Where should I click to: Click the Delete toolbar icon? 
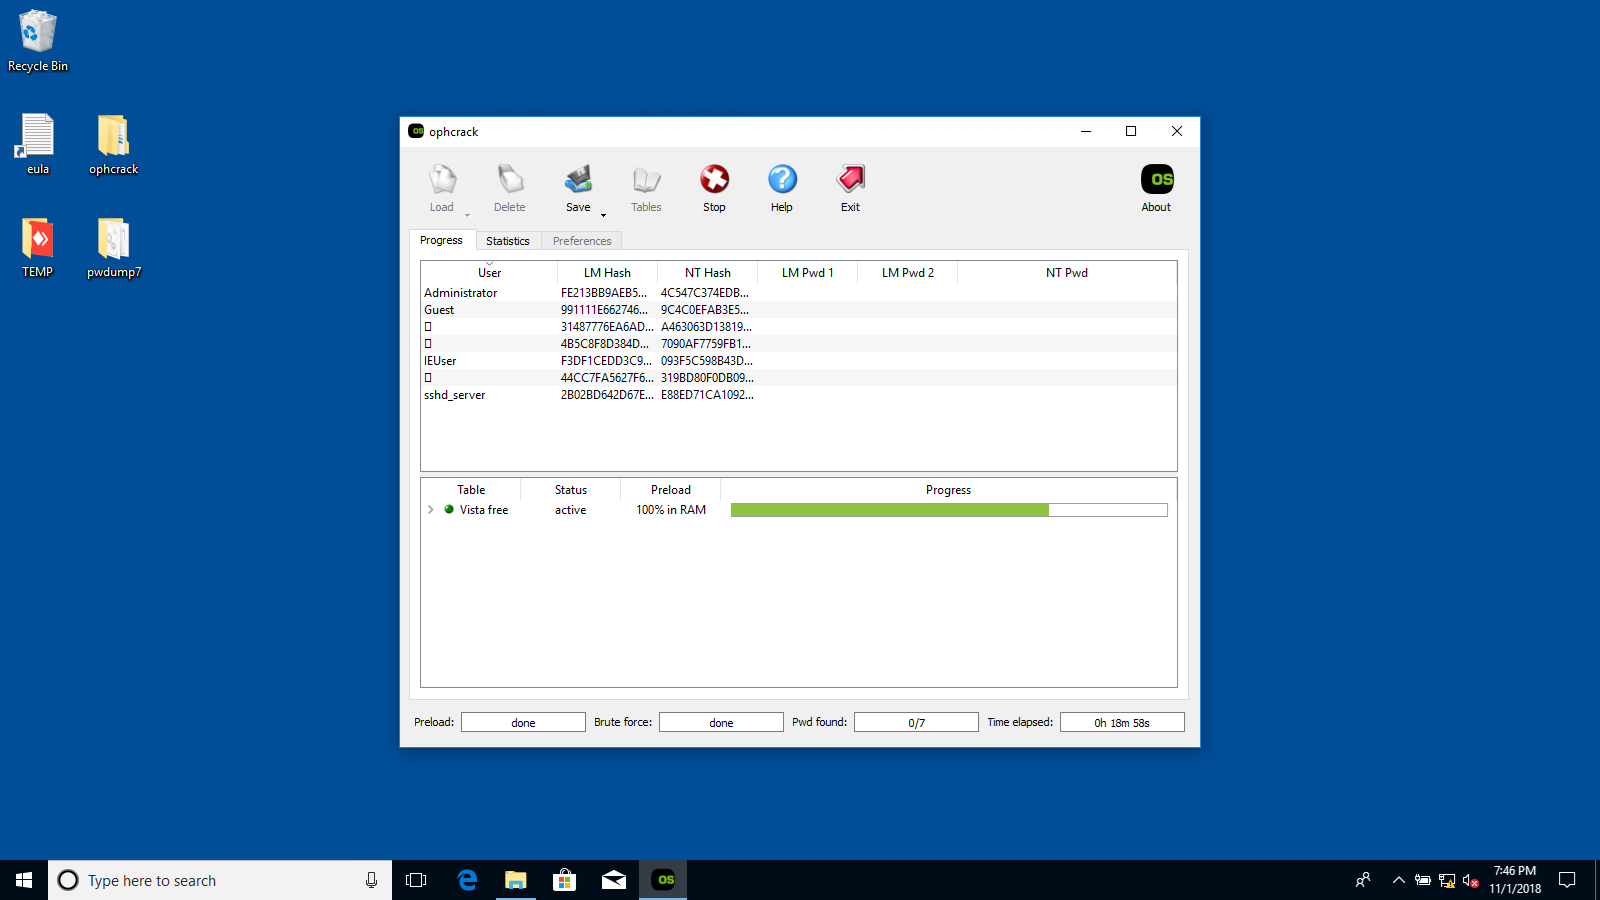510,180
